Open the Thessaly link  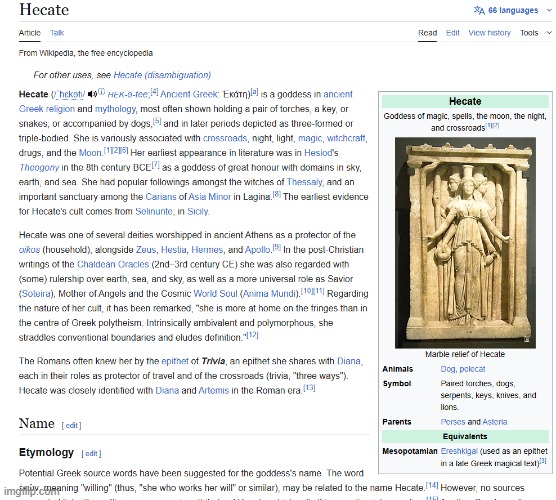click(305, 182)
